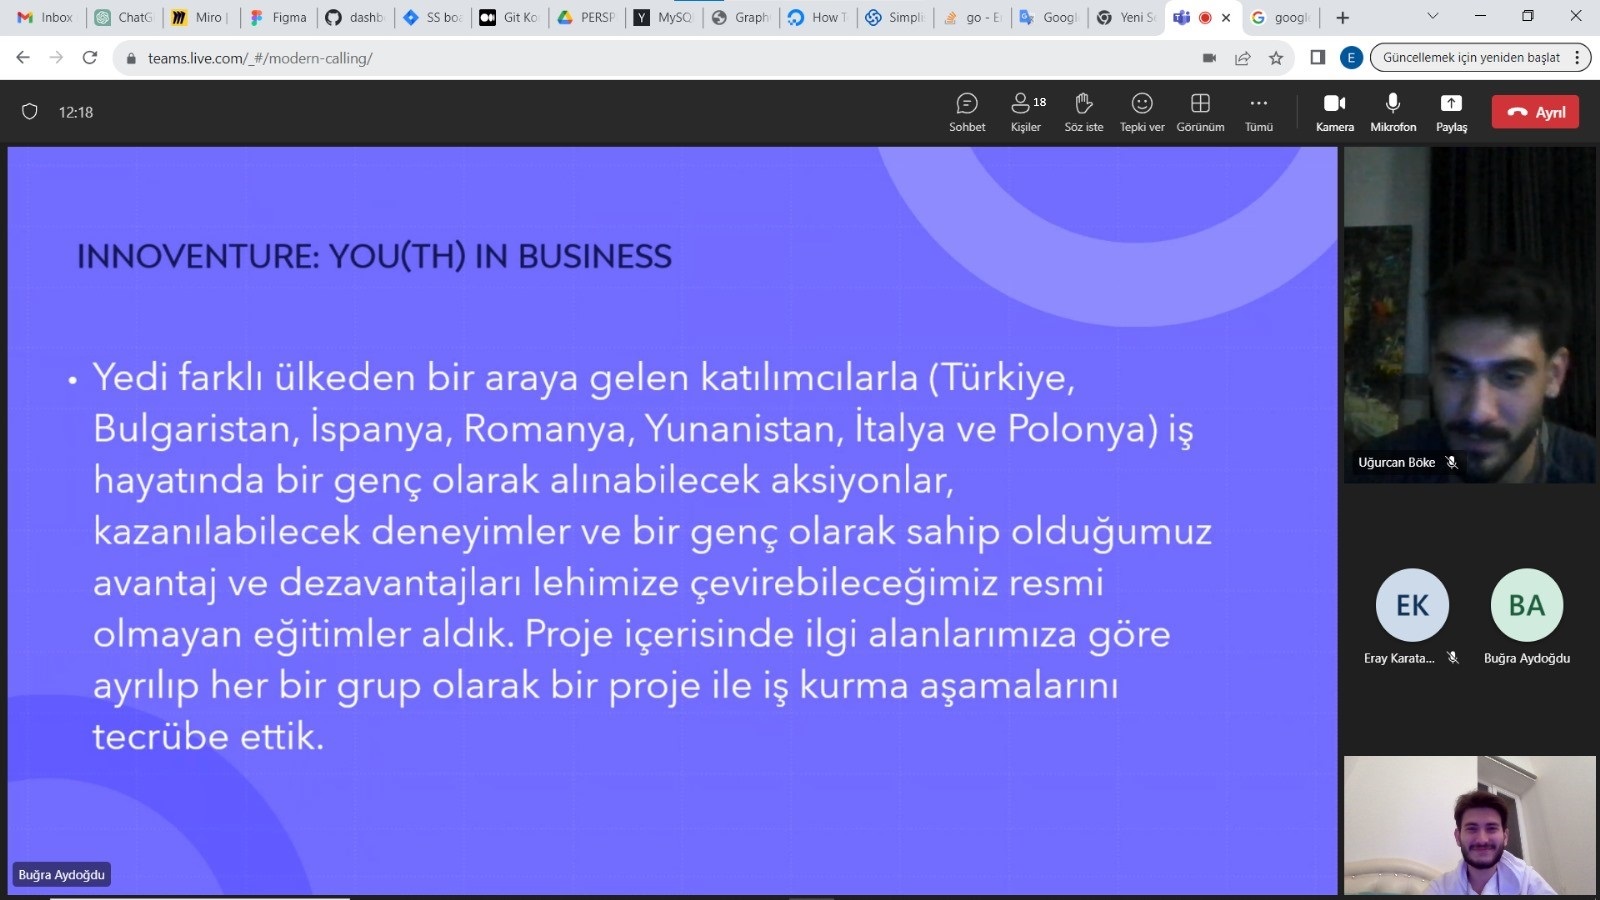Viewport: 1600px width, 900px height.
Task: Switch to the Miro tab
Action: pyautogui.click(x=201, y=17)
